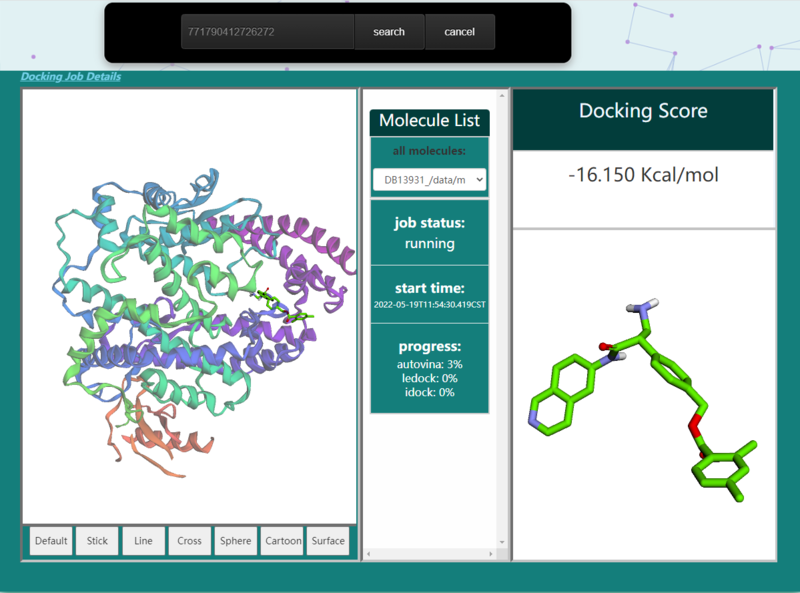This screenshot has width=800, height=593.
Task: Open the Docking Job Details link
Action: 71,77
